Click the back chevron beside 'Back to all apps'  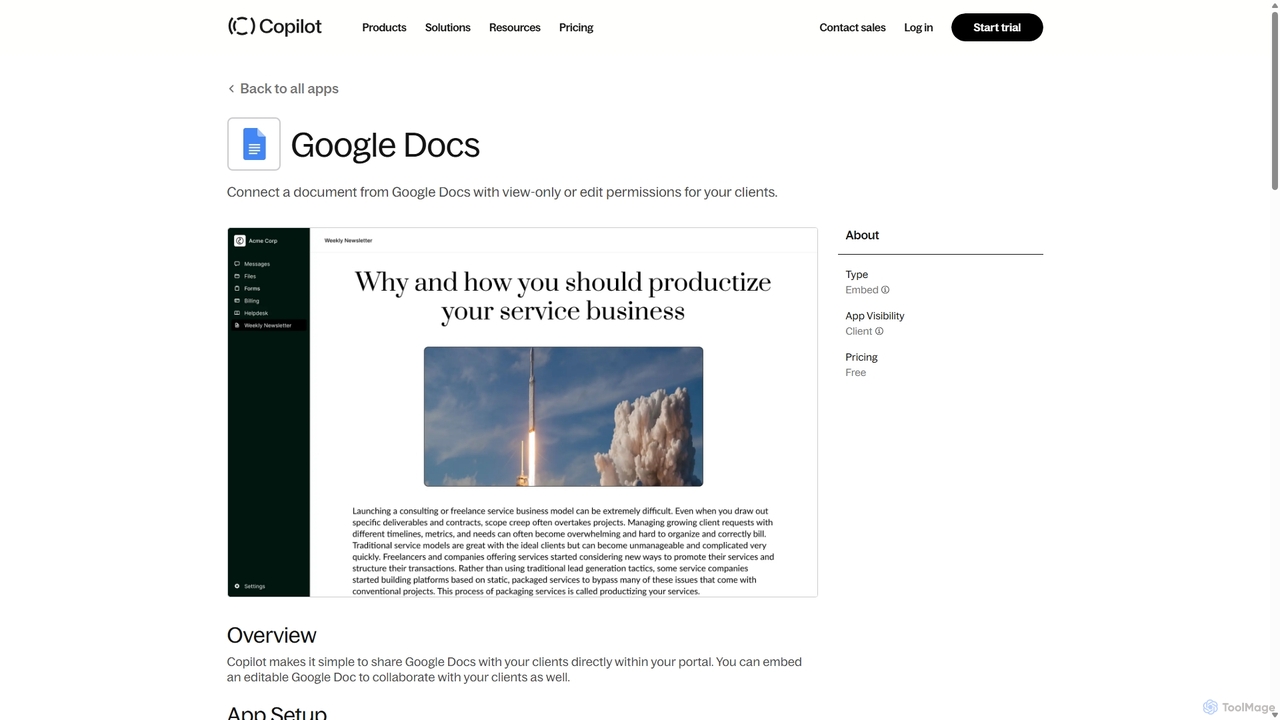[231, 89]
